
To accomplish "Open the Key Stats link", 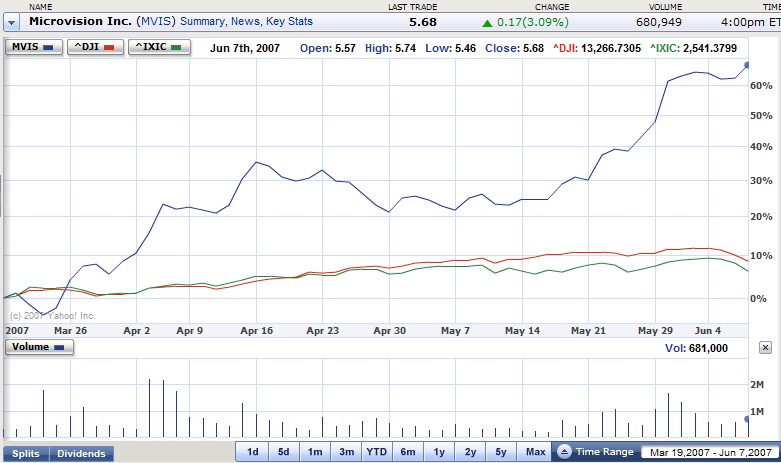I will (x=289, y=21).
